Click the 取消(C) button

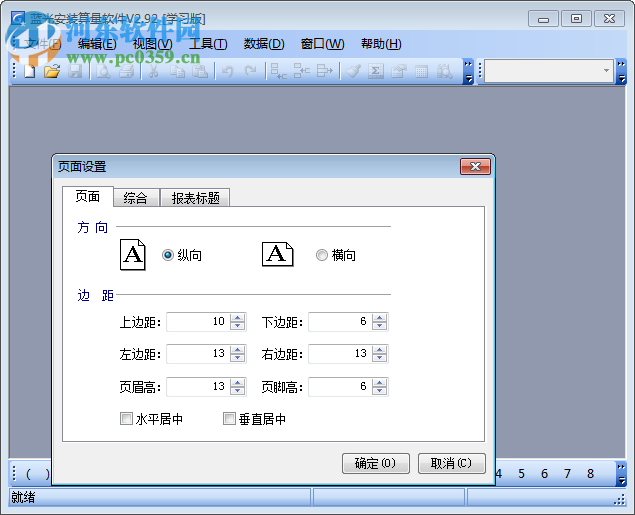tap(452, 463)
